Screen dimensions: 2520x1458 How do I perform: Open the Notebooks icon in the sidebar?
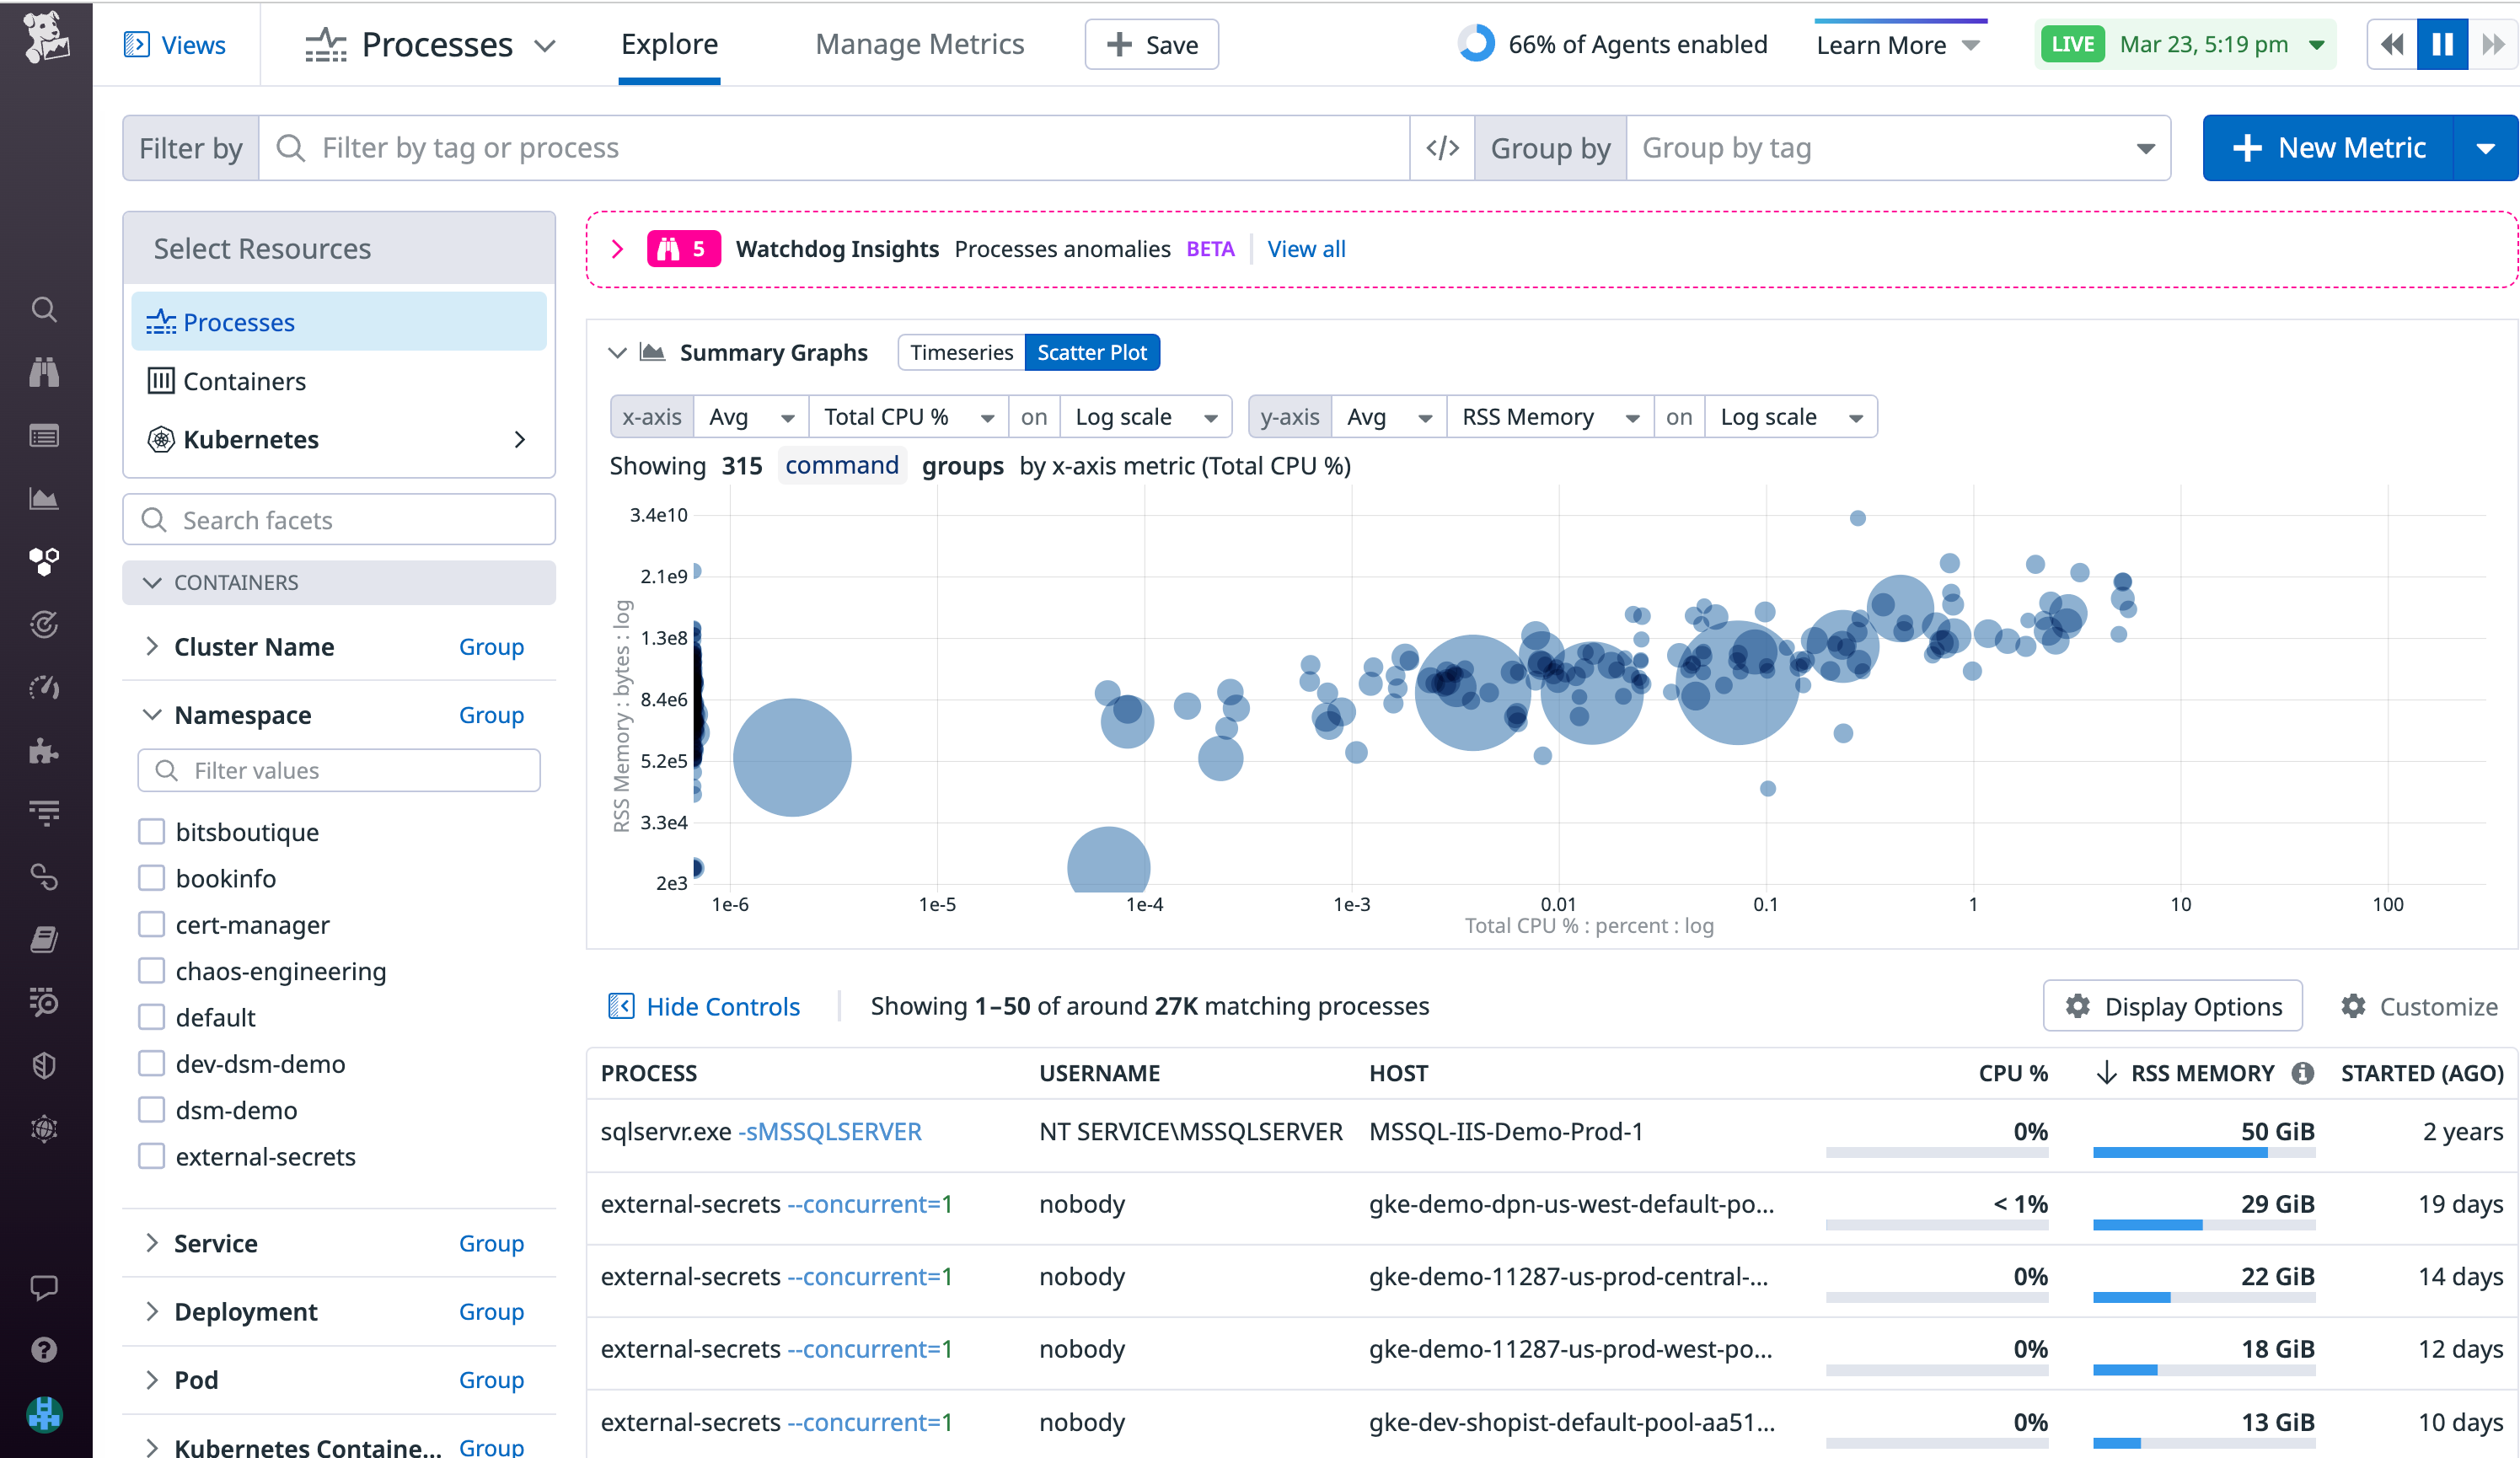[x=44, y=938]
